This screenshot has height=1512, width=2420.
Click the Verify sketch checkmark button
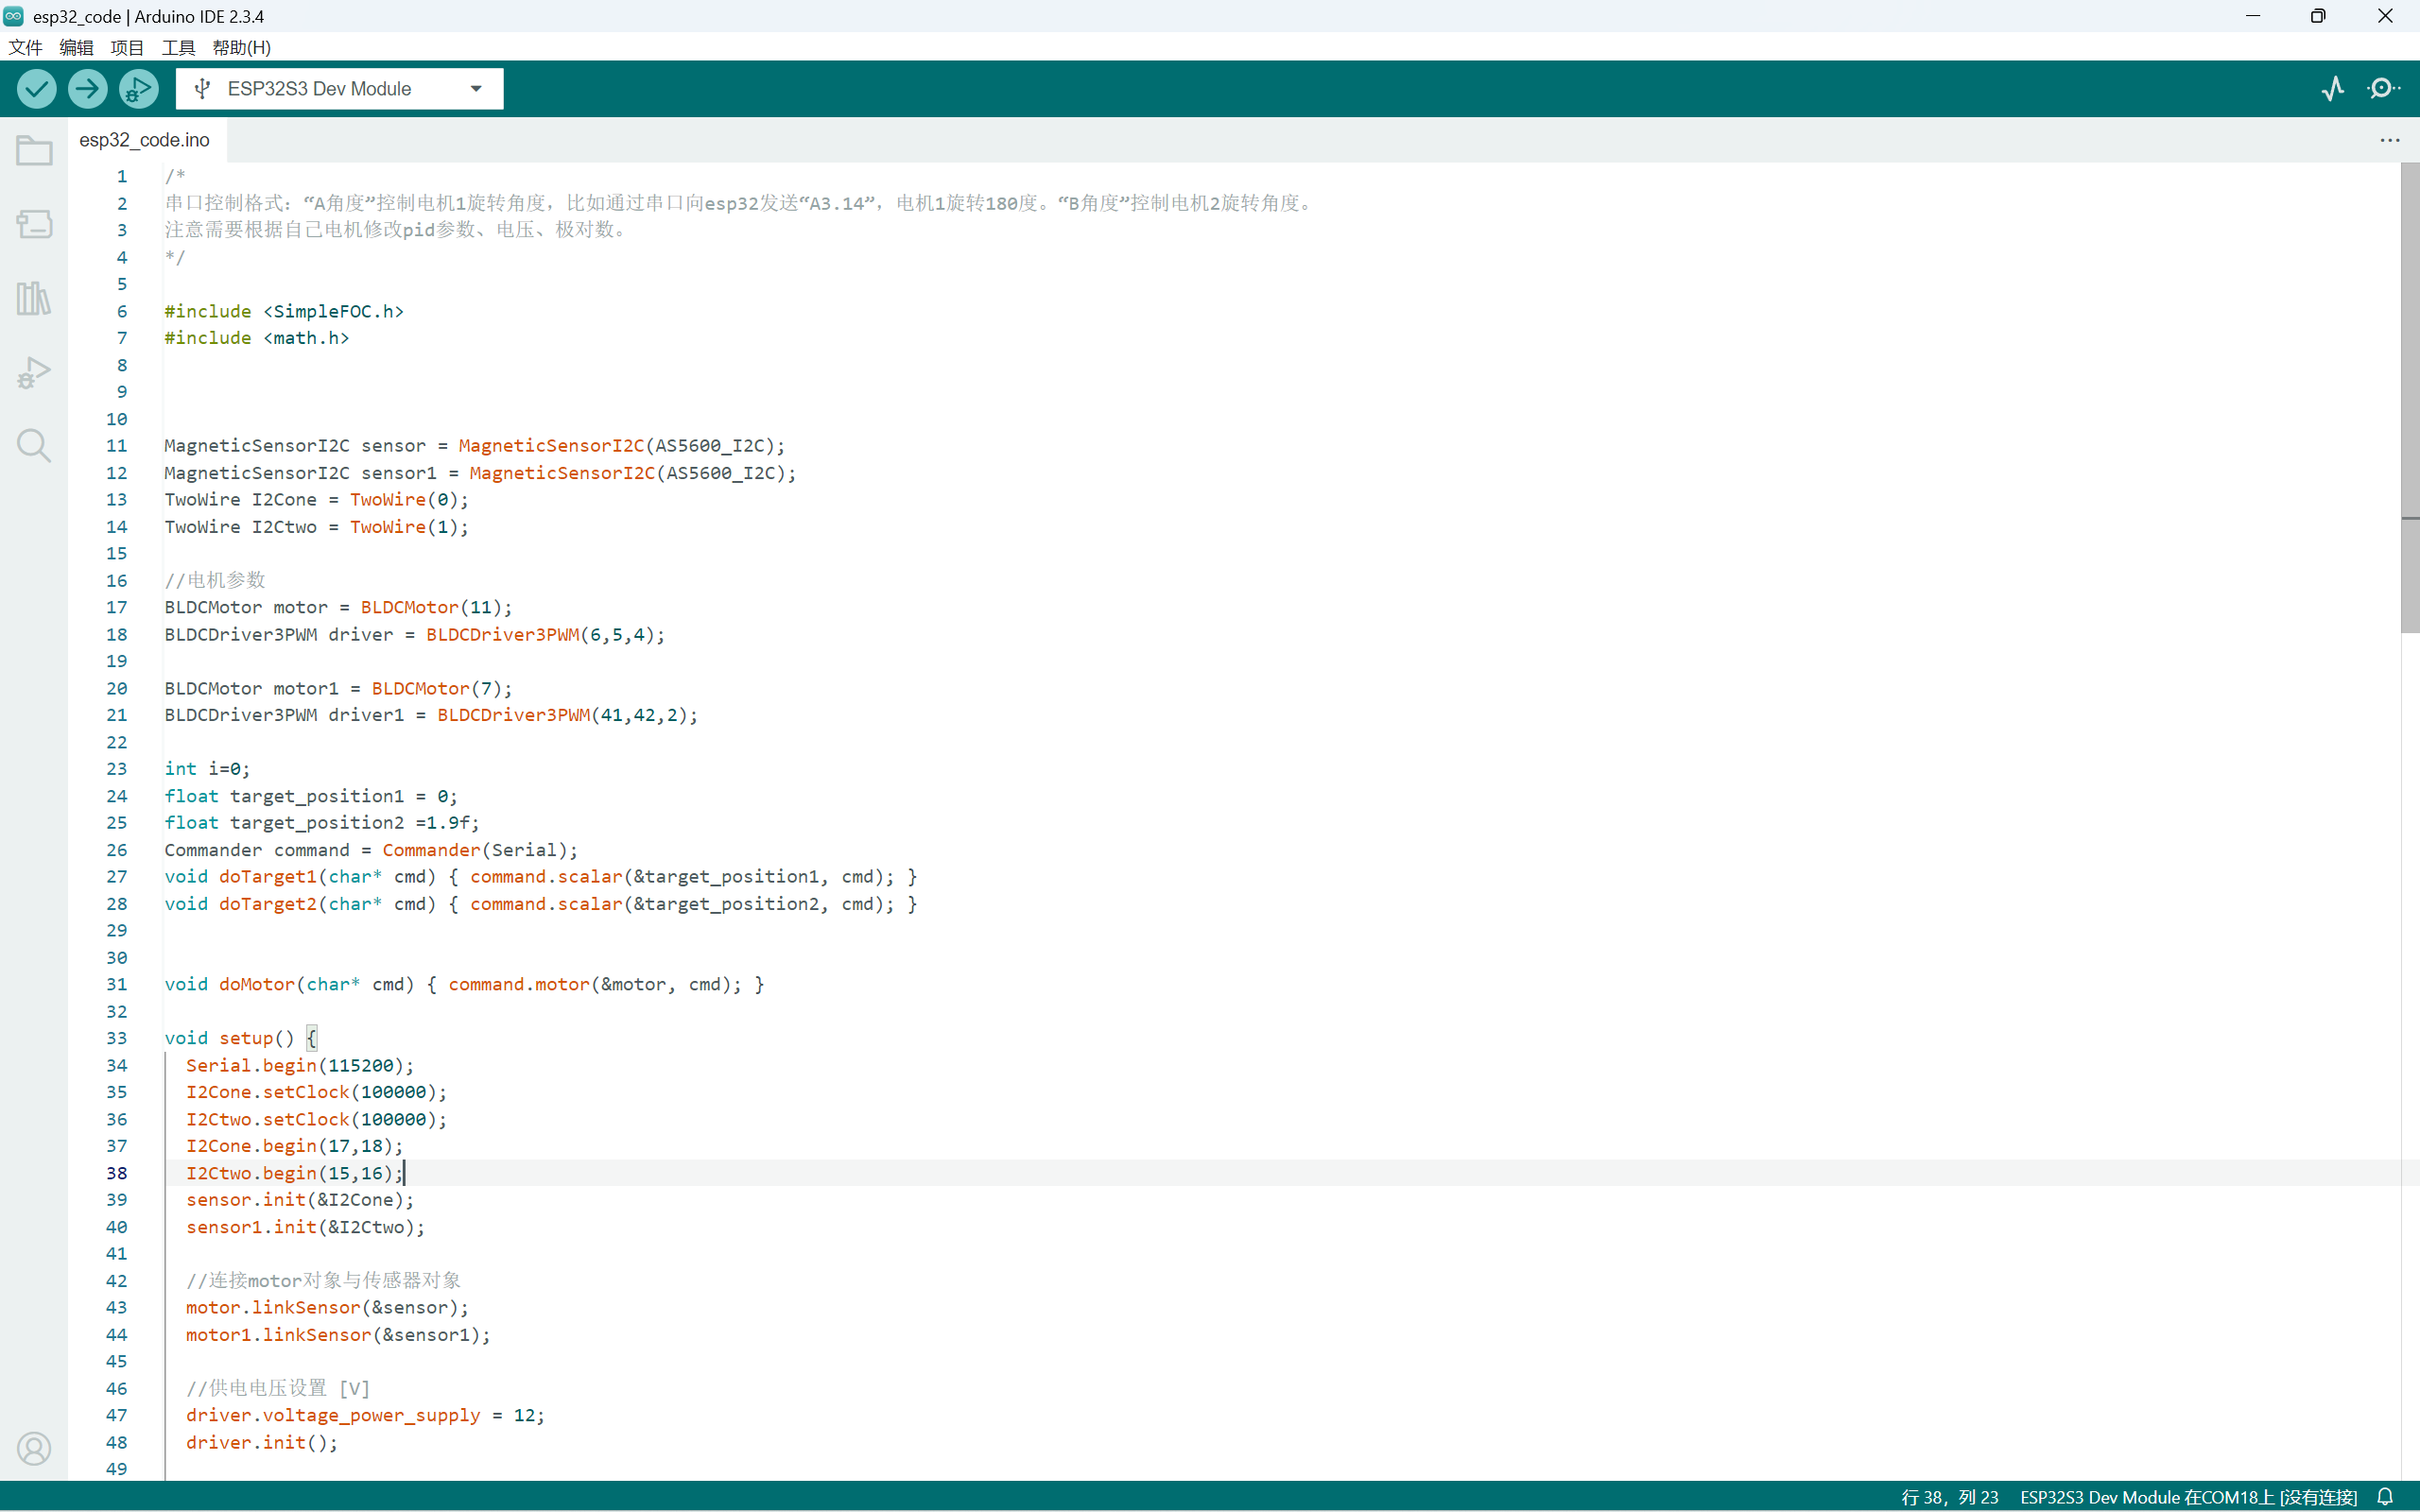[37, 89]
